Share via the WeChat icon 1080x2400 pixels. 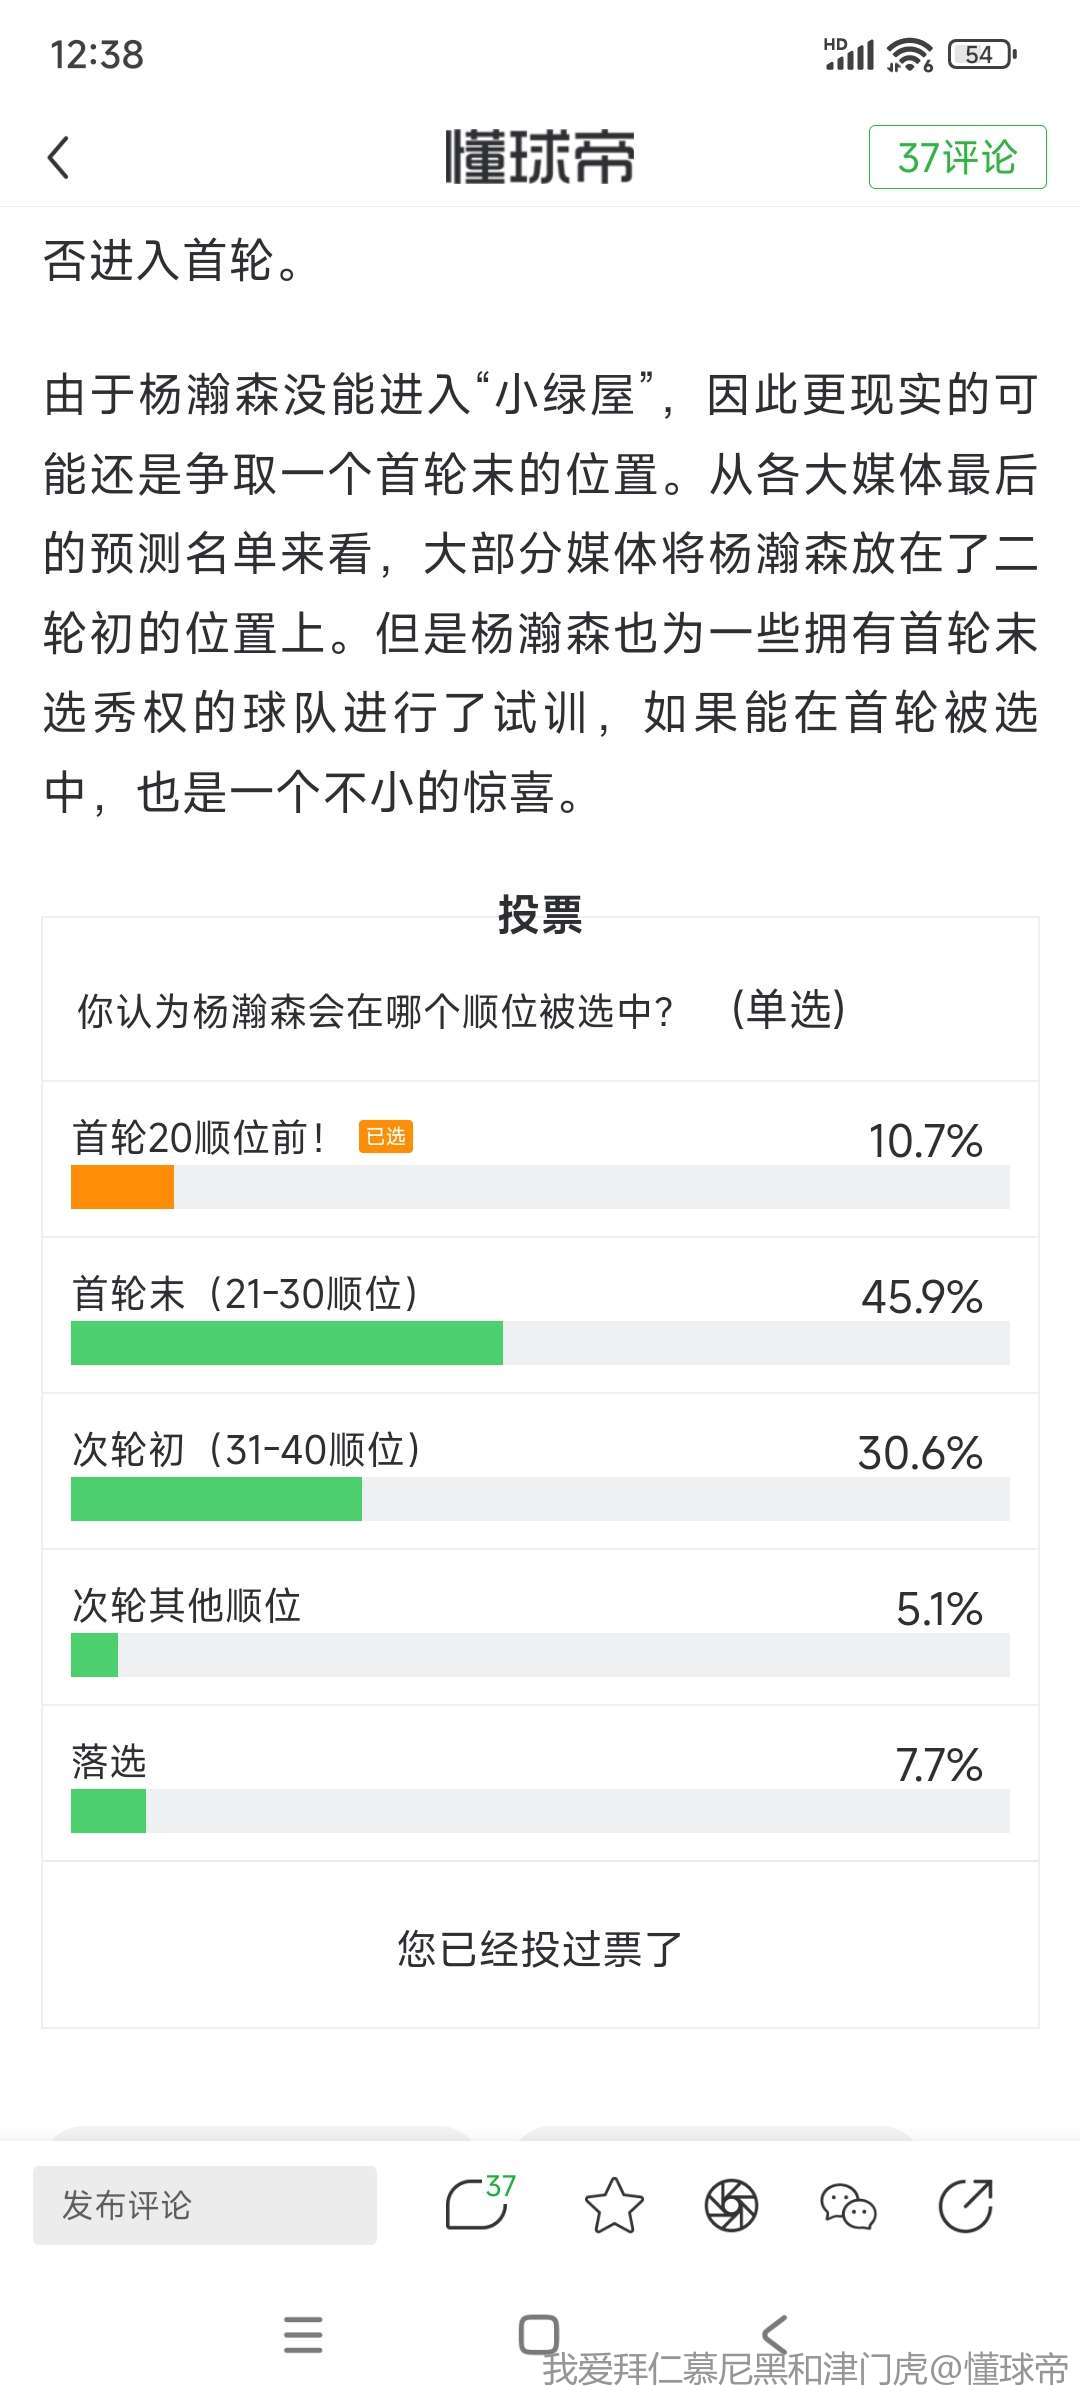coord(848,2205)
